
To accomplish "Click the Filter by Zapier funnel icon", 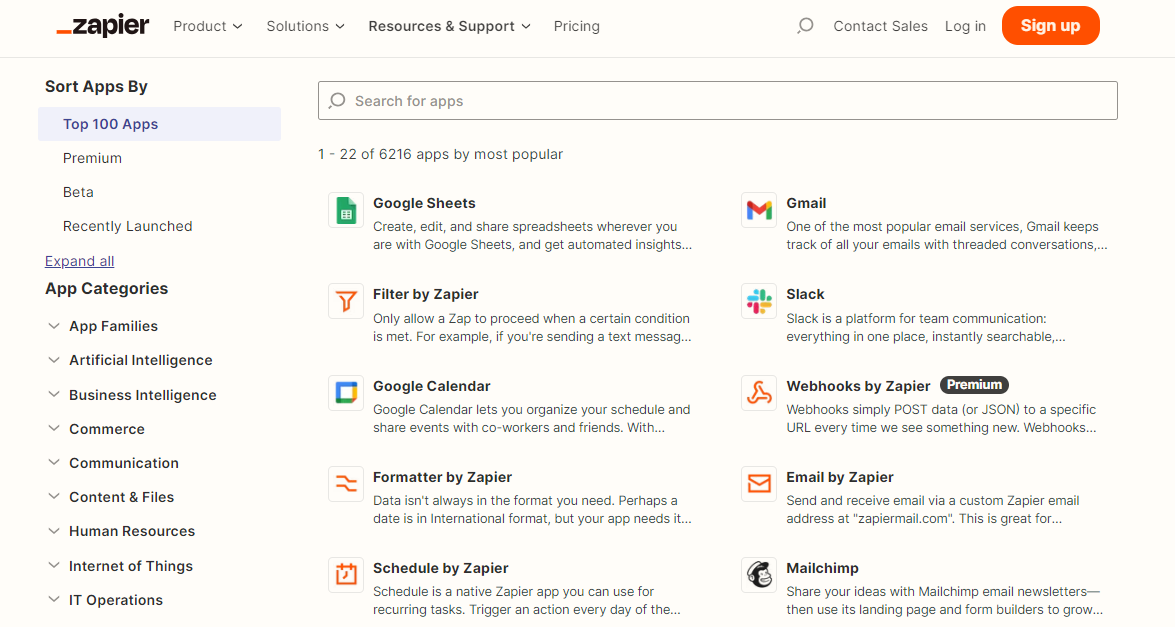I will tap(346, 302).
